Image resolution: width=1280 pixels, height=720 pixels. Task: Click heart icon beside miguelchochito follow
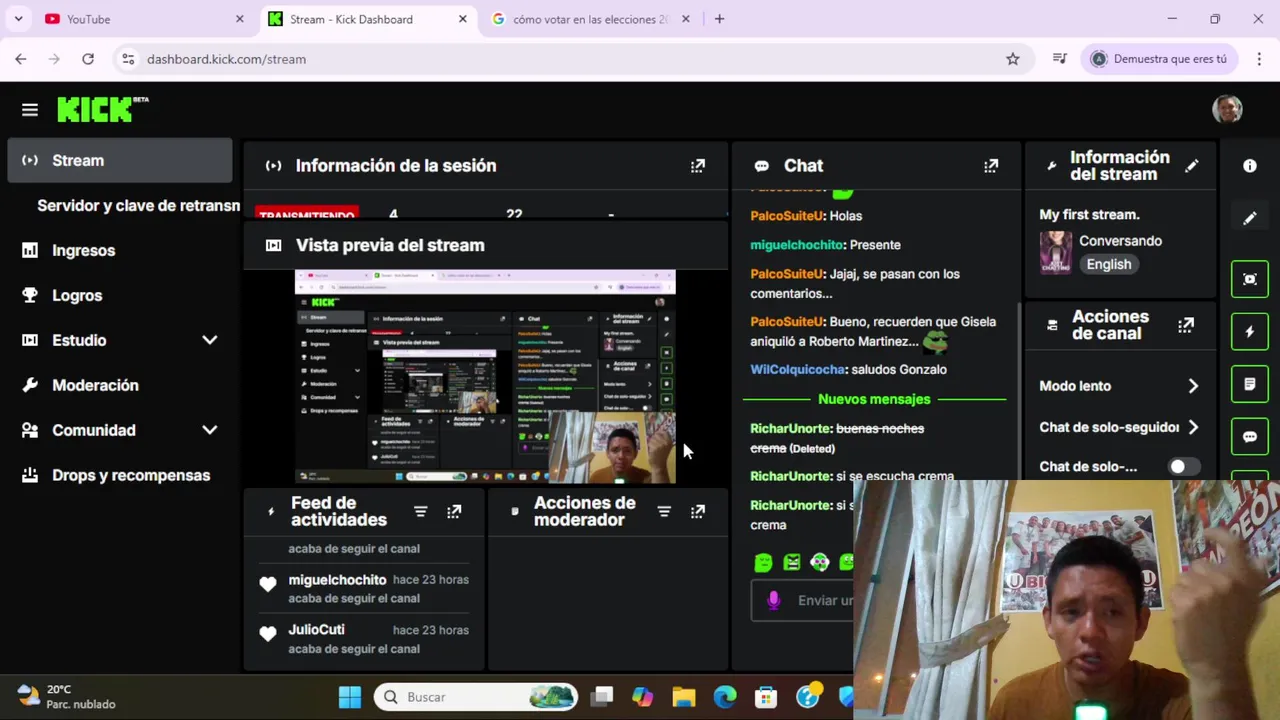pyautogui.click(x=268, y=584)
